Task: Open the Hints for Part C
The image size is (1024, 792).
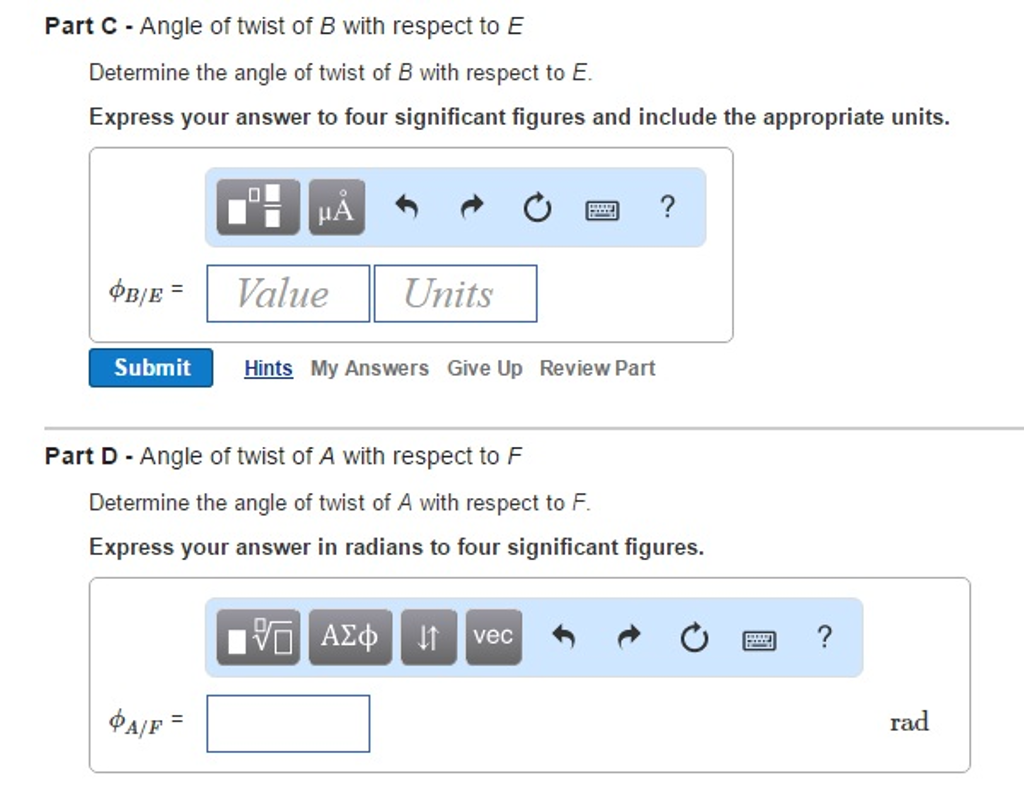Action: point(267,368)
